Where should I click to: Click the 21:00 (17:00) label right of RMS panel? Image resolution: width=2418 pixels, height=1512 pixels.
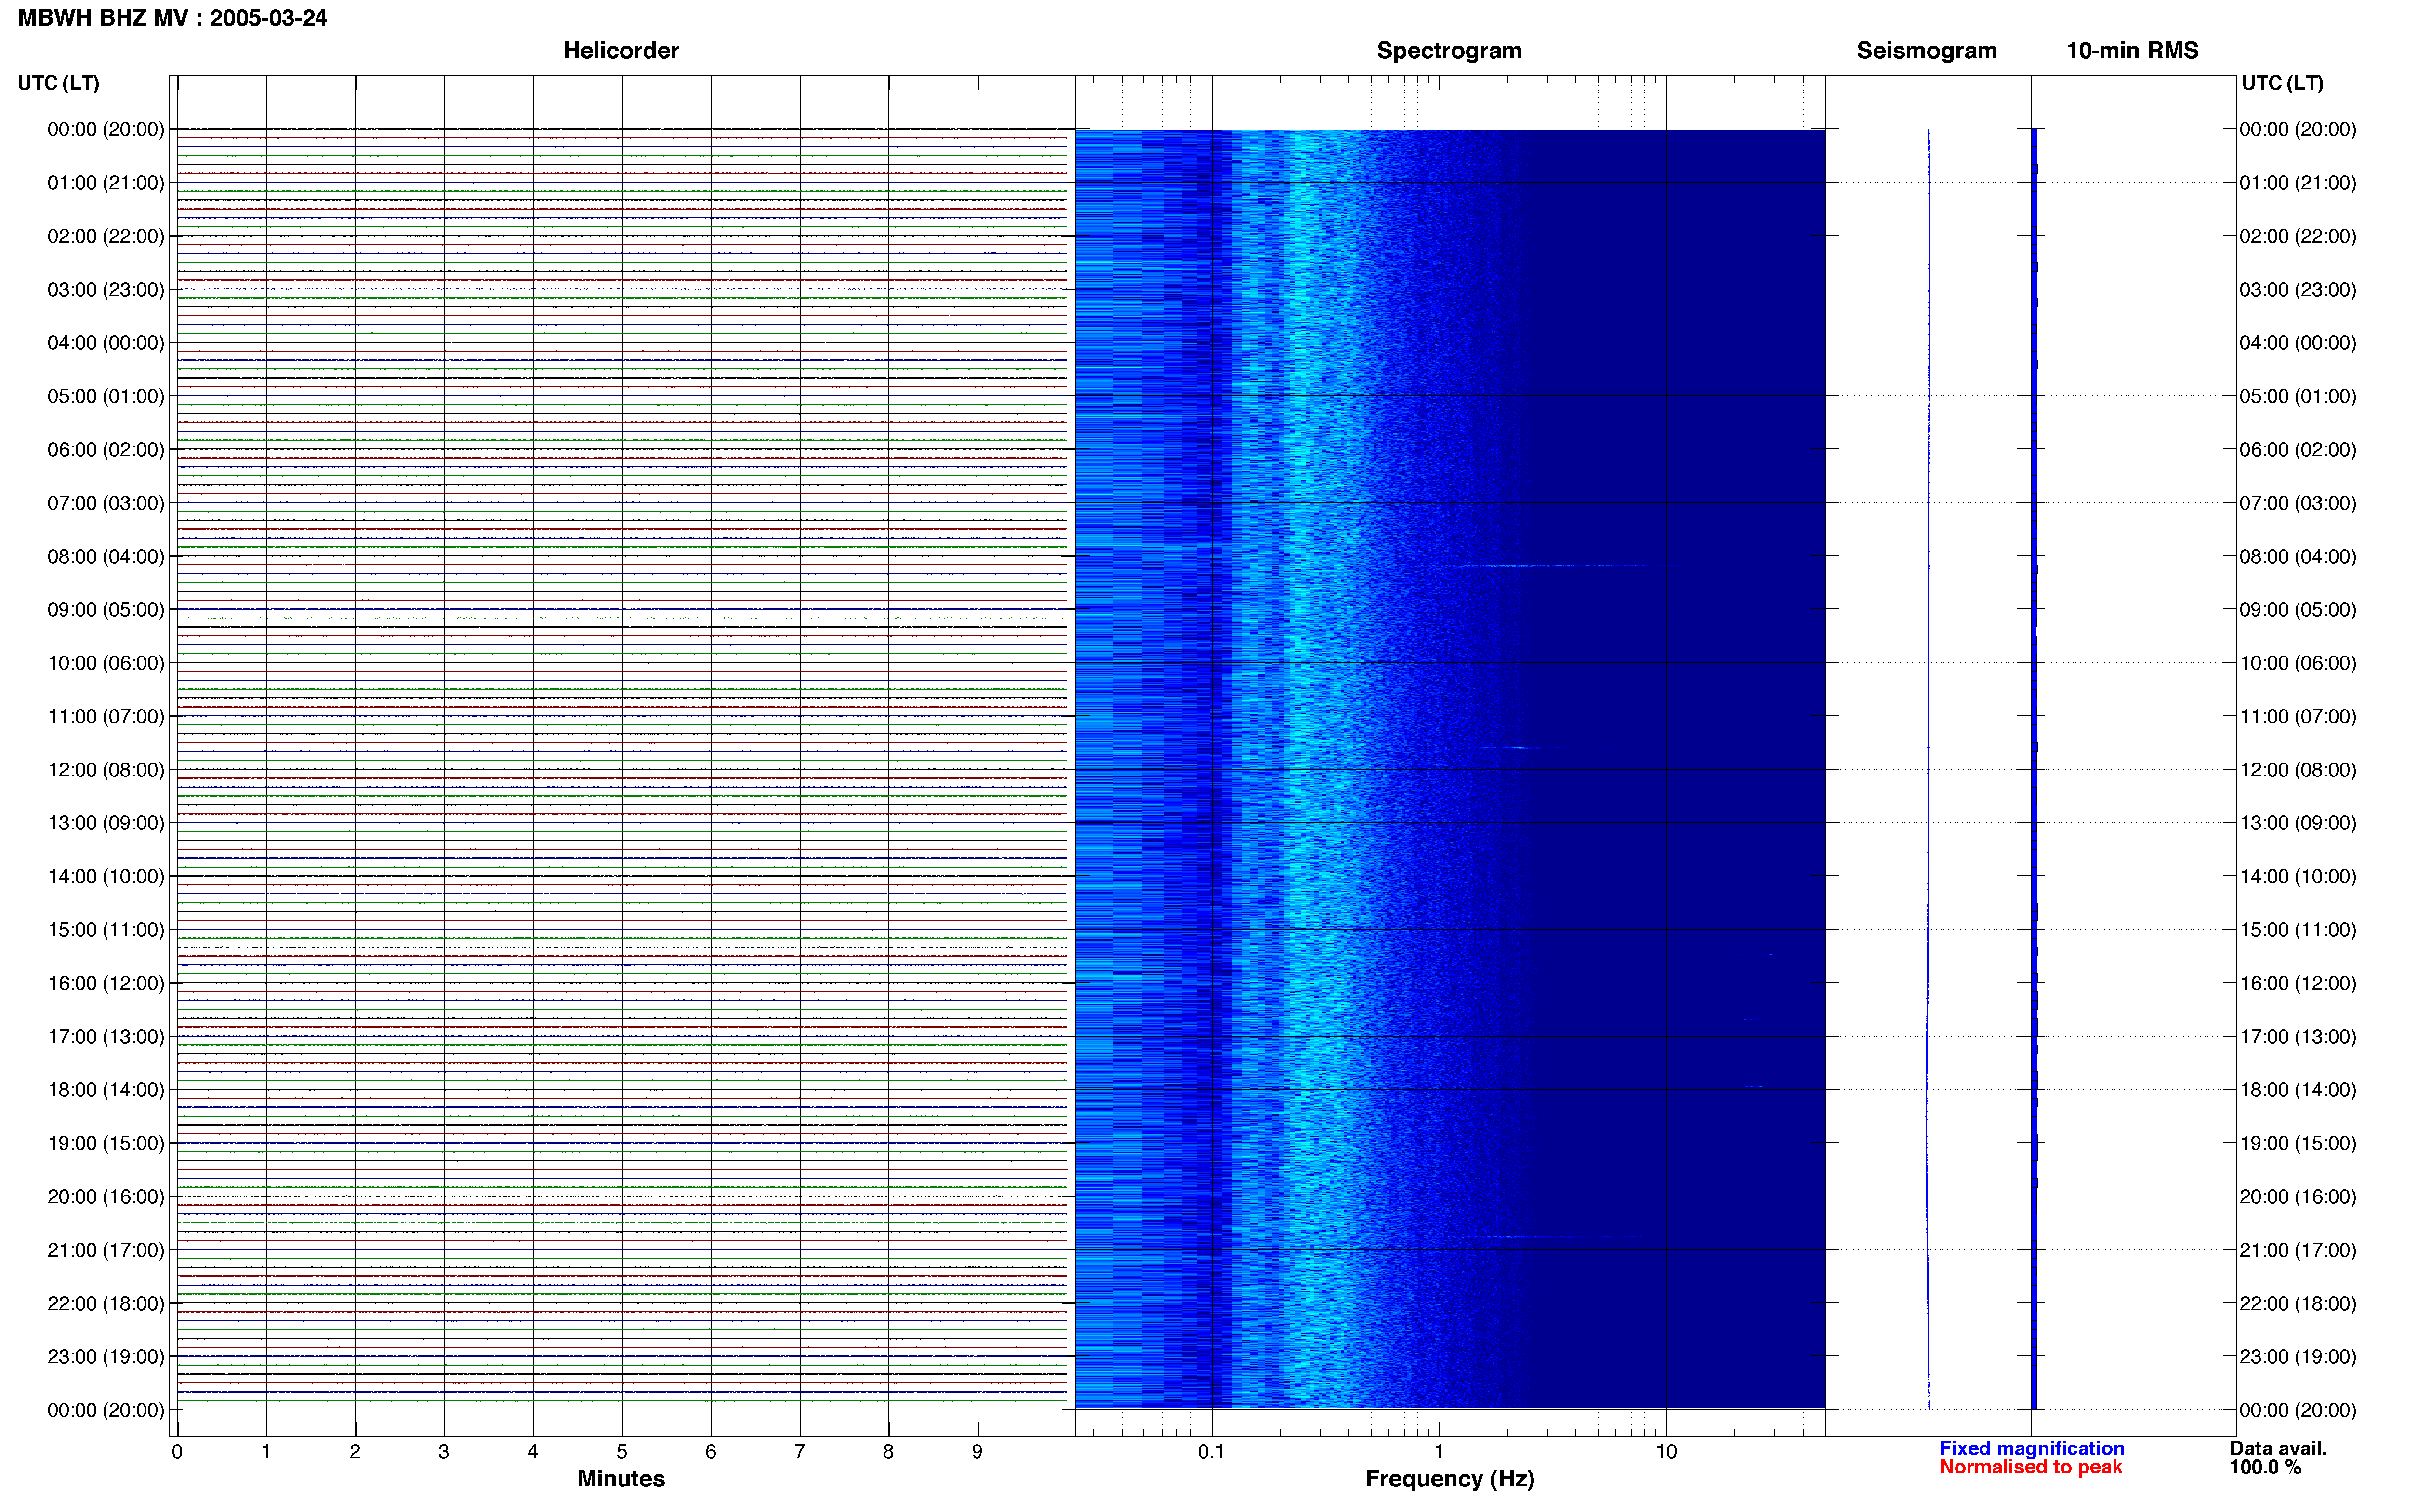tap(2298, 1250)
